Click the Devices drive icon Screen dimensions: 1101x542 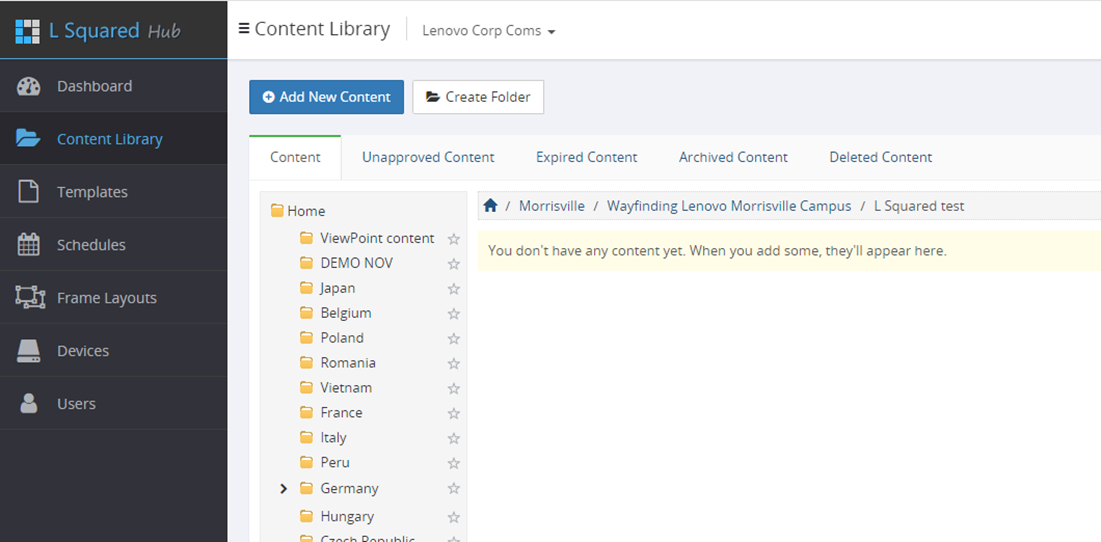point(28,351)
